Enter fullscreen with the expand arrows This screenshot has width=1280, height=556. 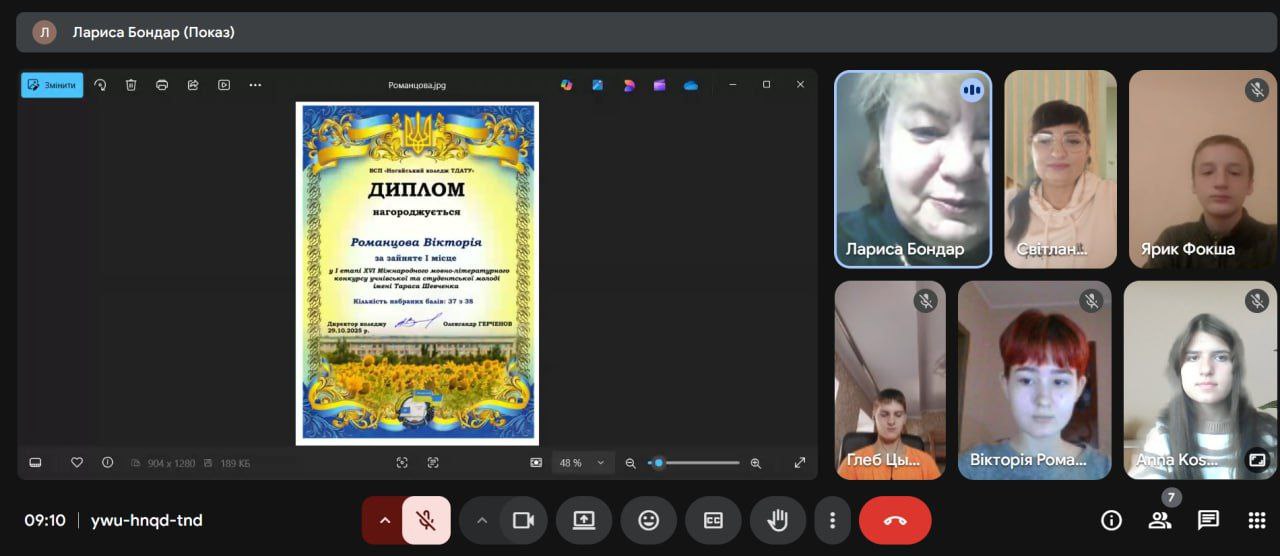800,462
